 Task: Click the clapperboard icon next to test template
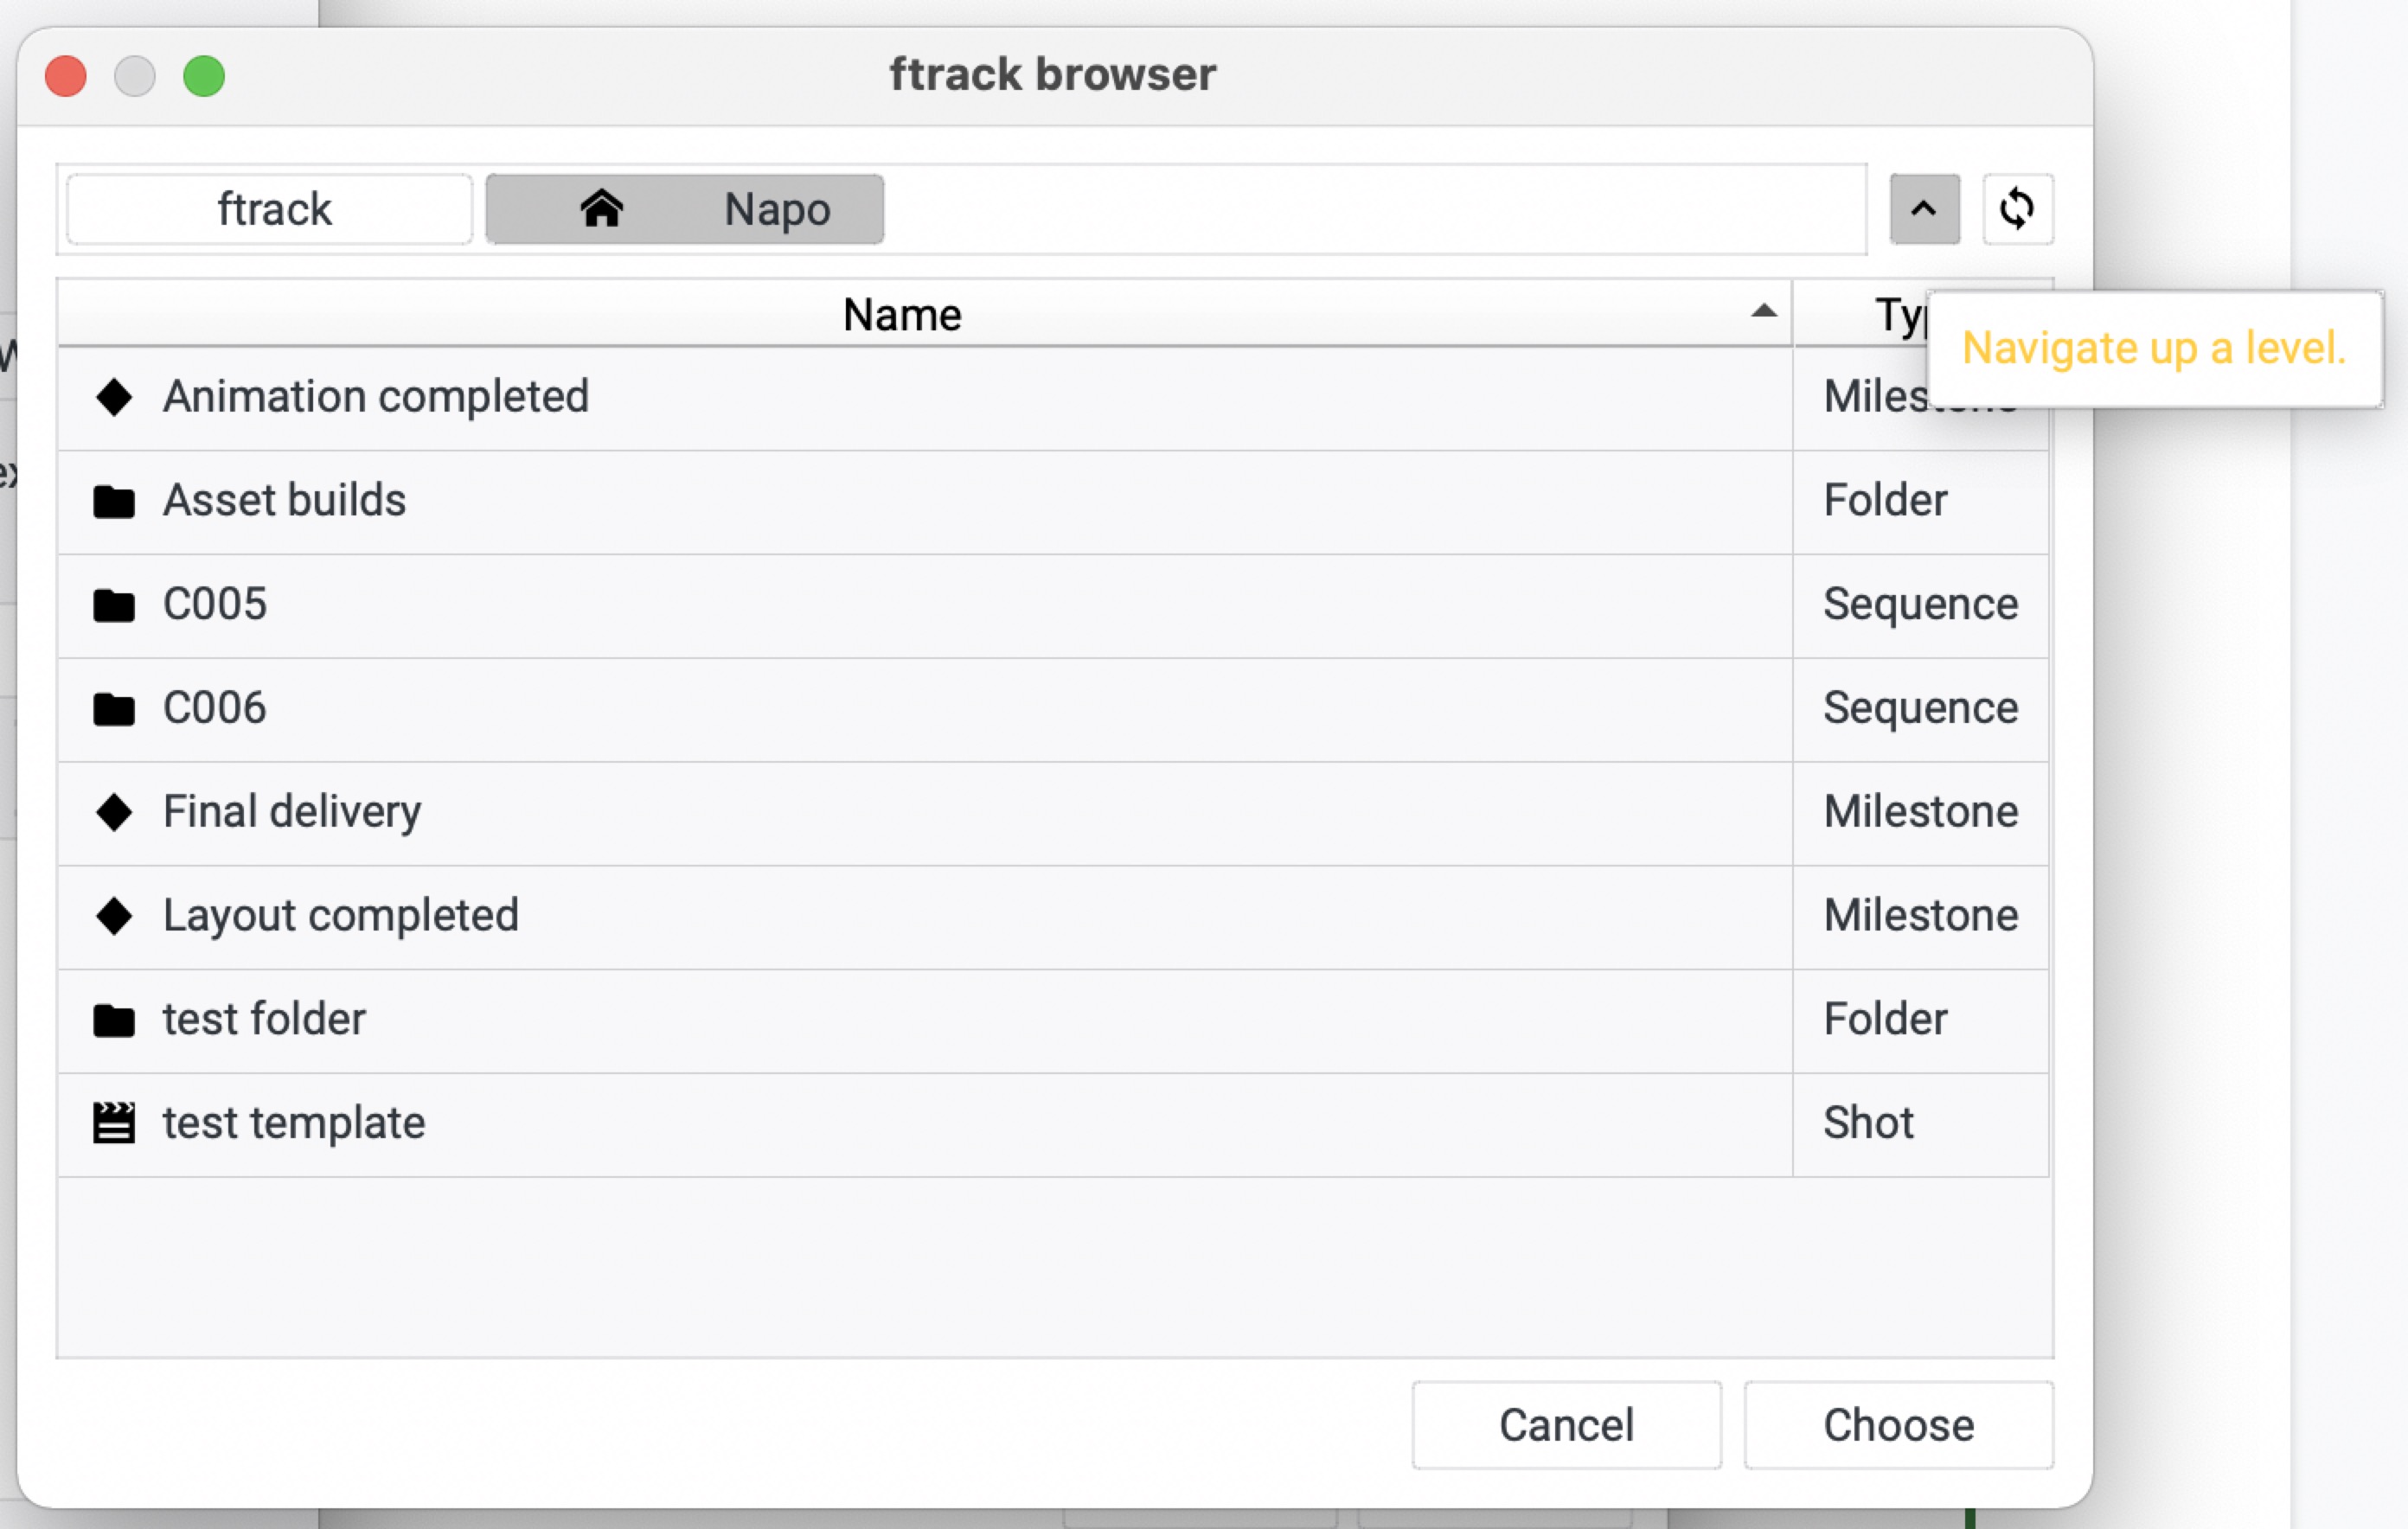[x=114, y=1122]
